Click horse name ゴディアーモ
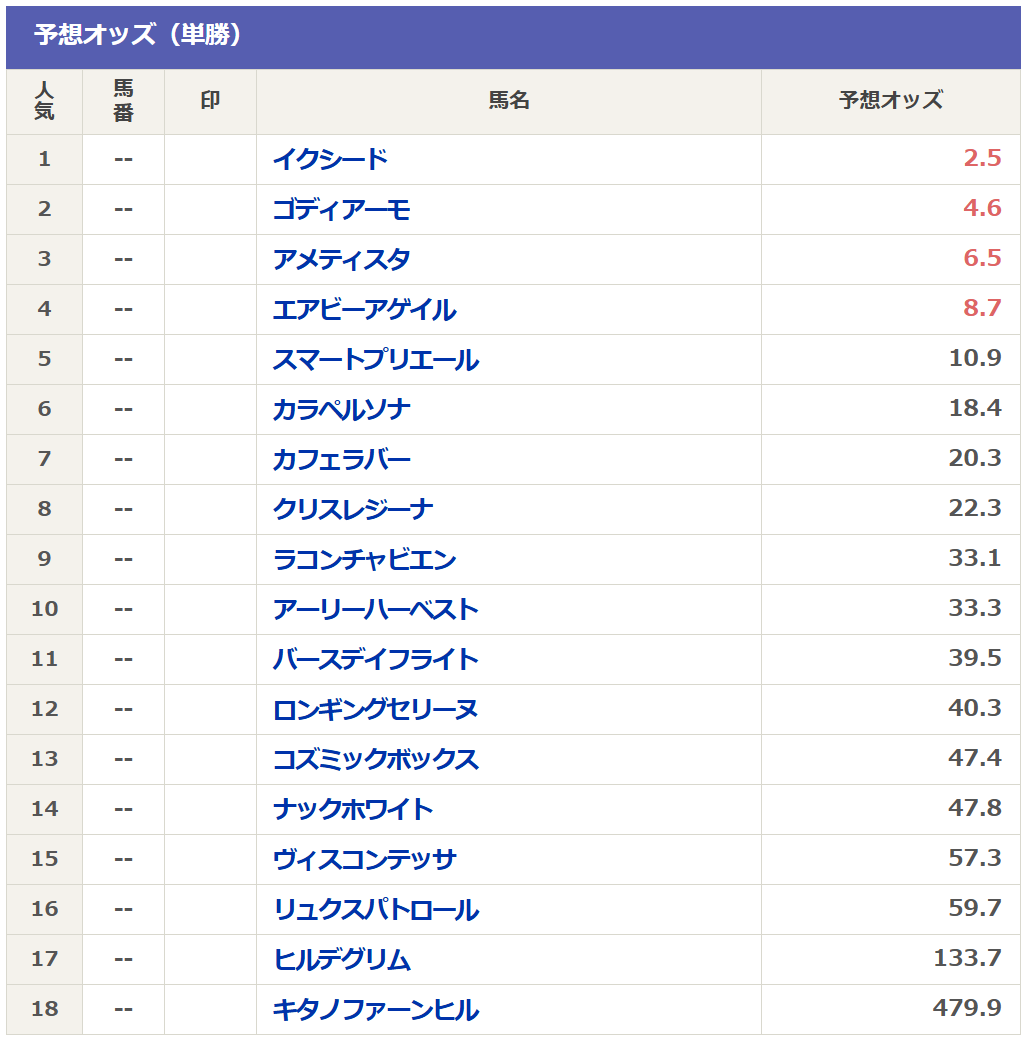Image resolution: width=1031 pixels, height=1049 pixels. tap(341, 209)
